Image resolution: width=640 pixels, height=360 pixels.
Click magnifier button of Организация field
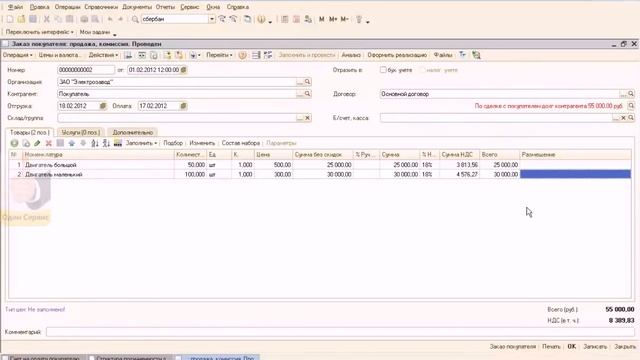coord(307,82)
